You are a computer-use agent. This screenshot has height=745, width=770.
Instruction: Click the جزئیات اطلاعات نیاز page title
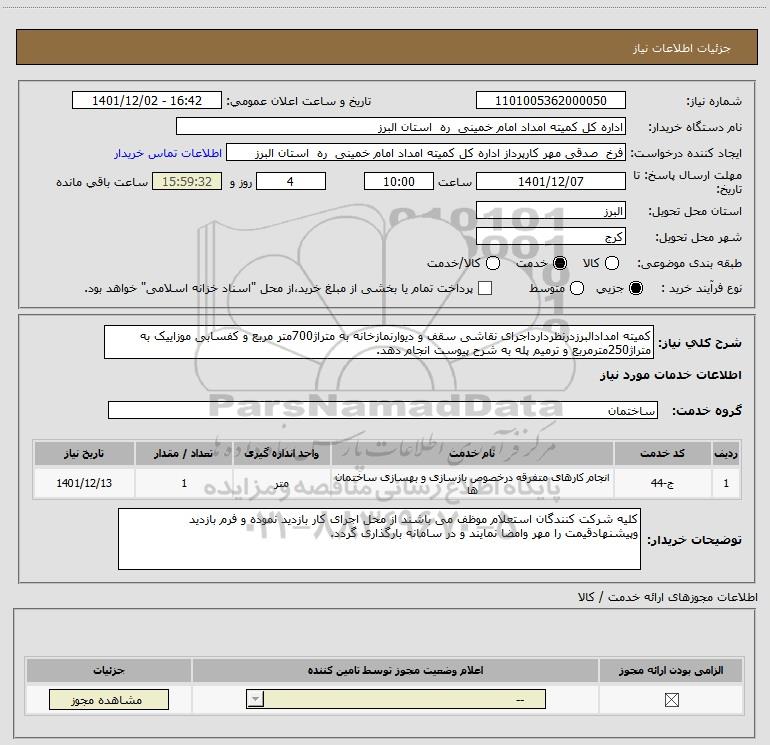pyautogui.click(x=681, y=48)
